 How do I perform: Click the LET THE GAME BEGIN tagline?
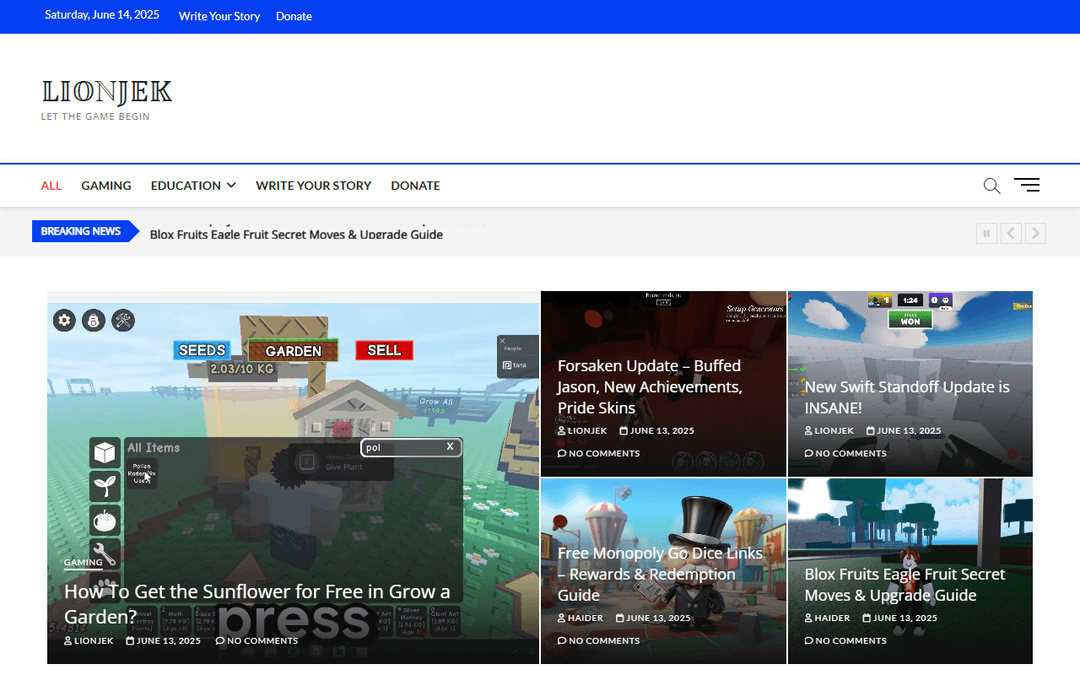[x=95, y=116]
